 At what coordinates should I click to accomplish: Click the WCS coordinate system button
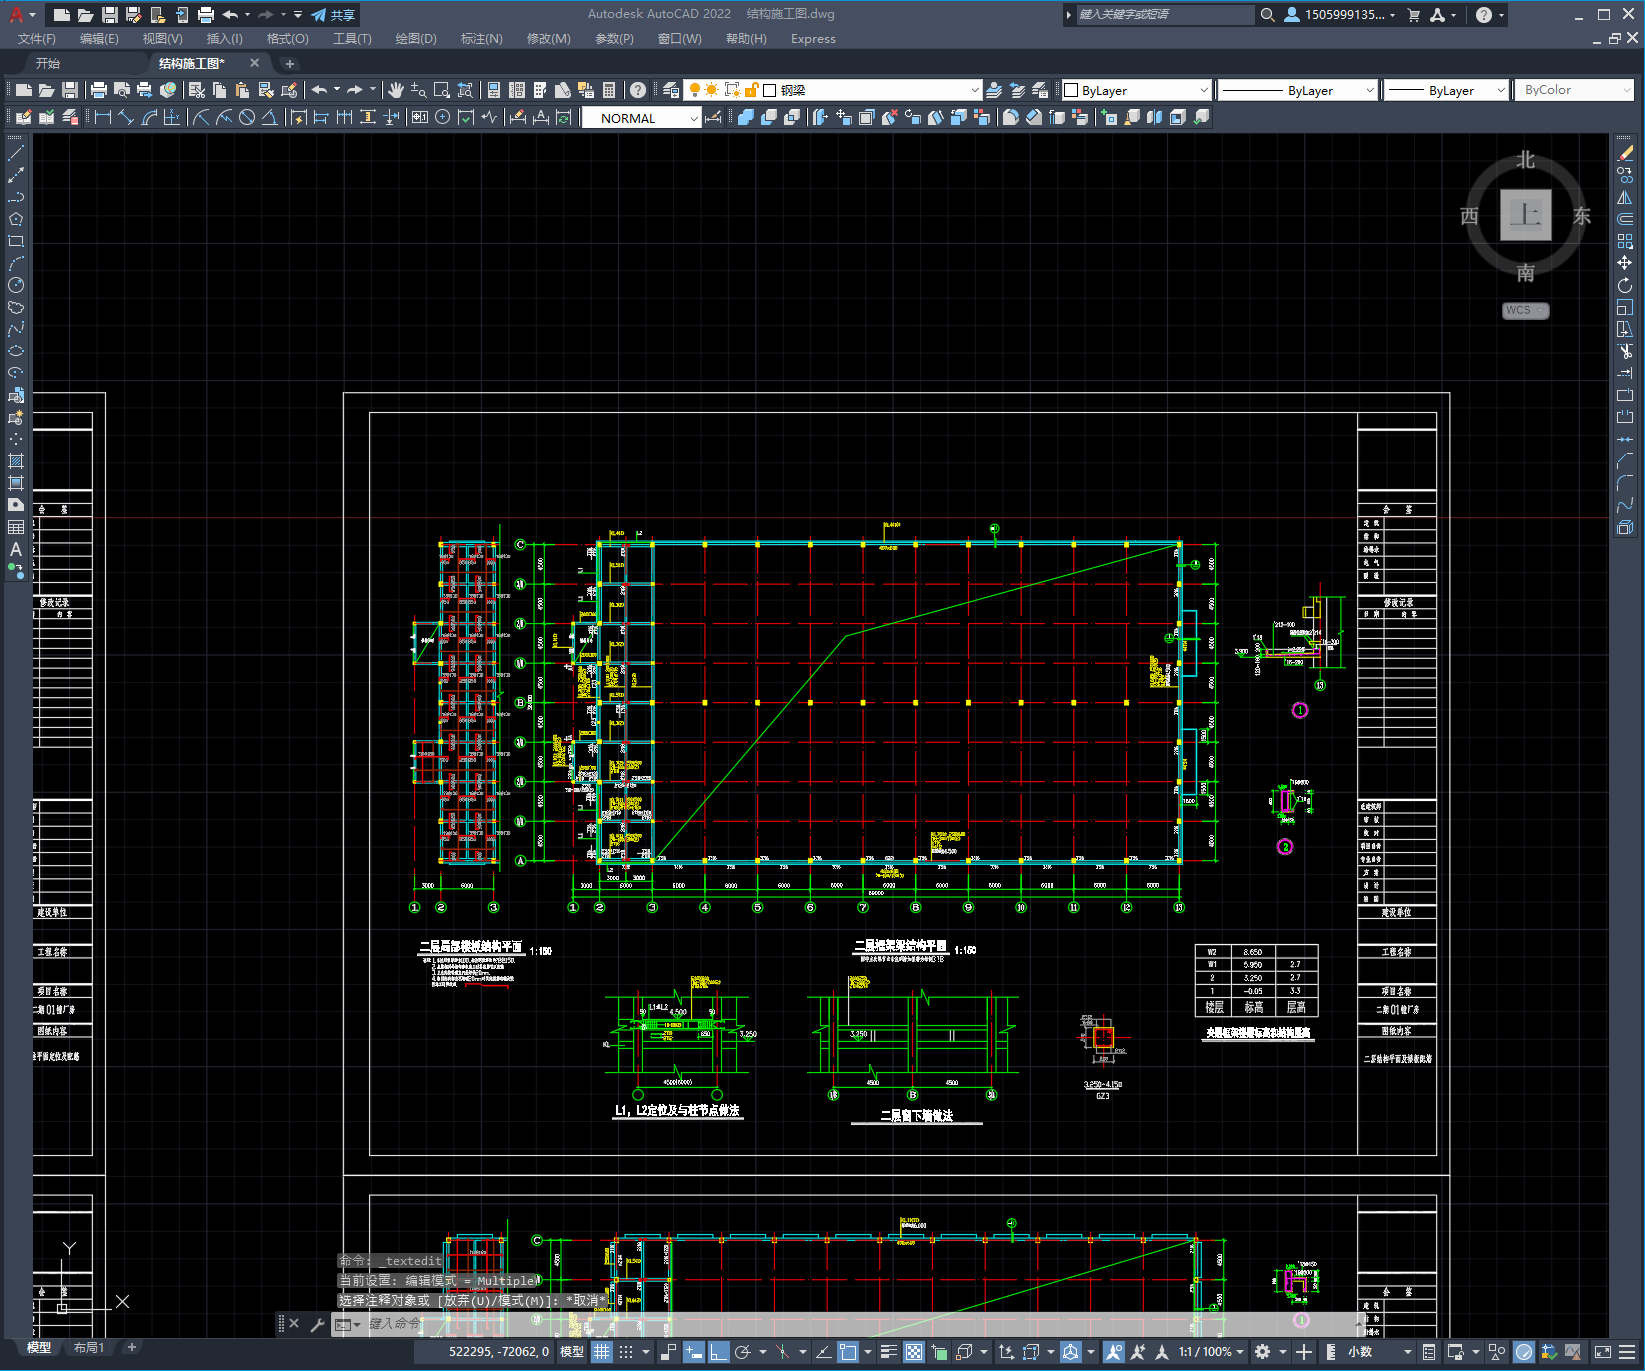click(1525, 310)
